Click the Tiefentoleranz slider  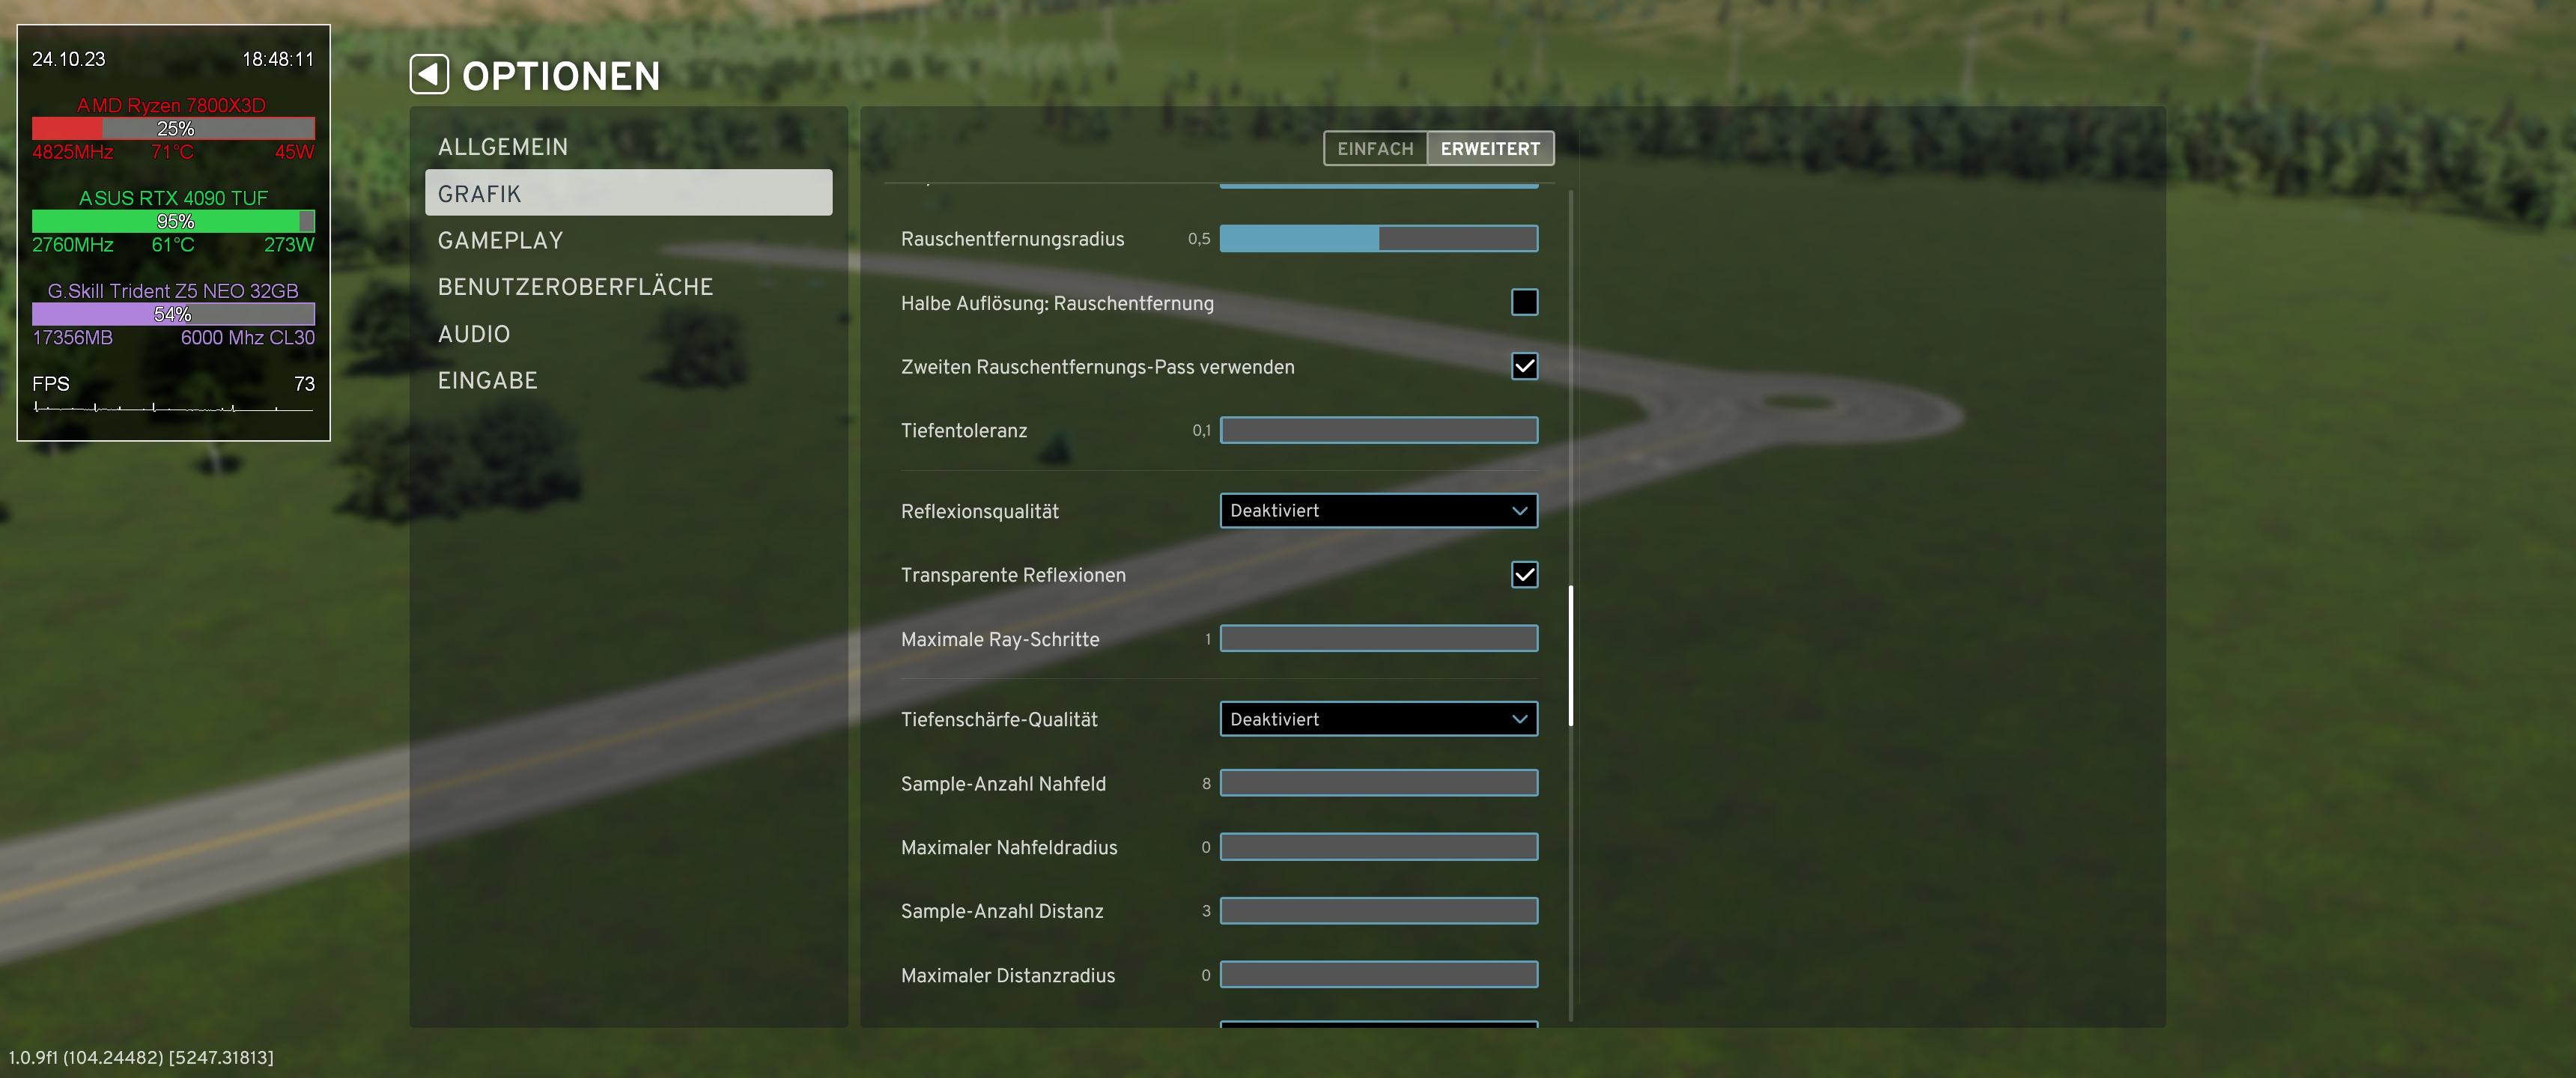tap(1379, 430)
